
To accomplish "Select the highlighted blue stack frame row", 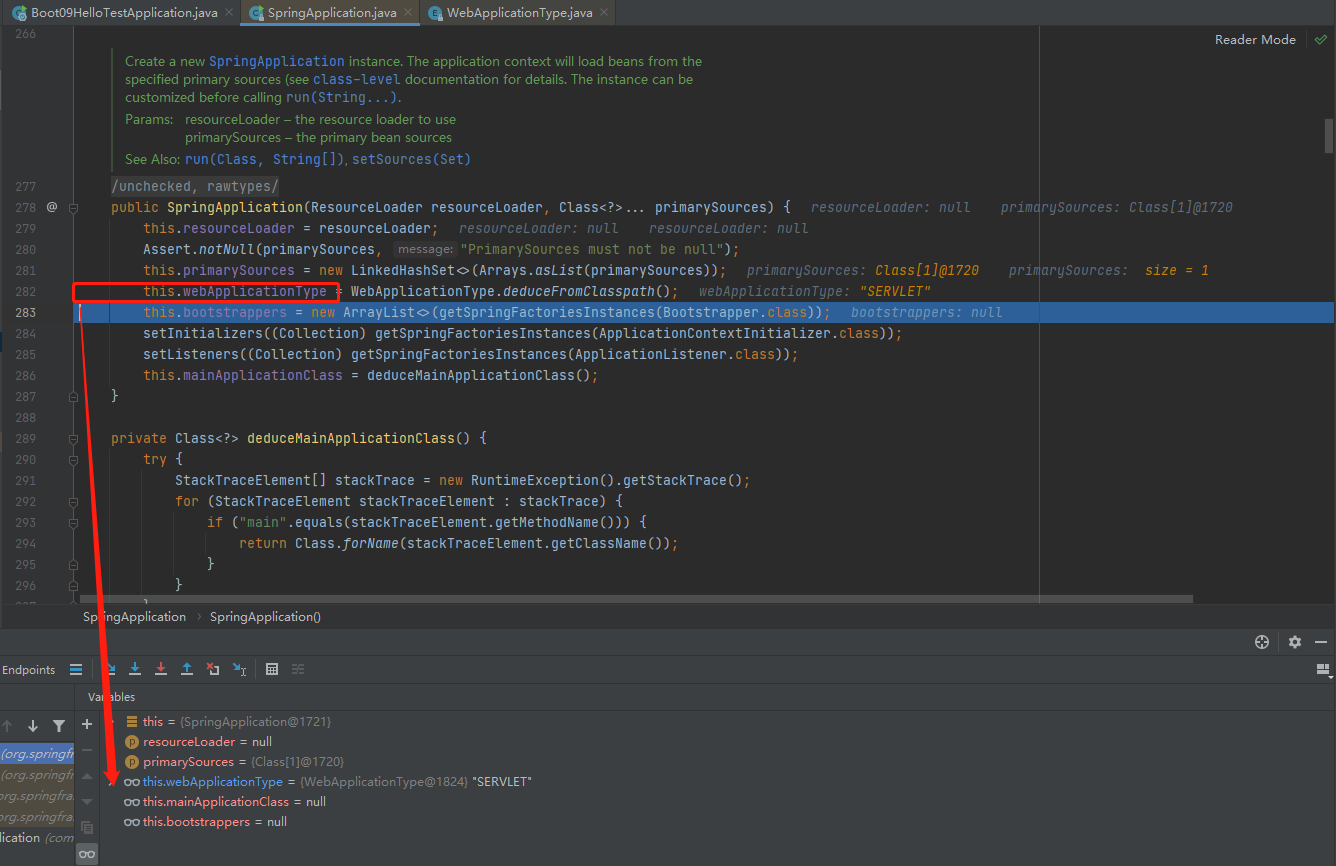I will [x=36, y=755].
